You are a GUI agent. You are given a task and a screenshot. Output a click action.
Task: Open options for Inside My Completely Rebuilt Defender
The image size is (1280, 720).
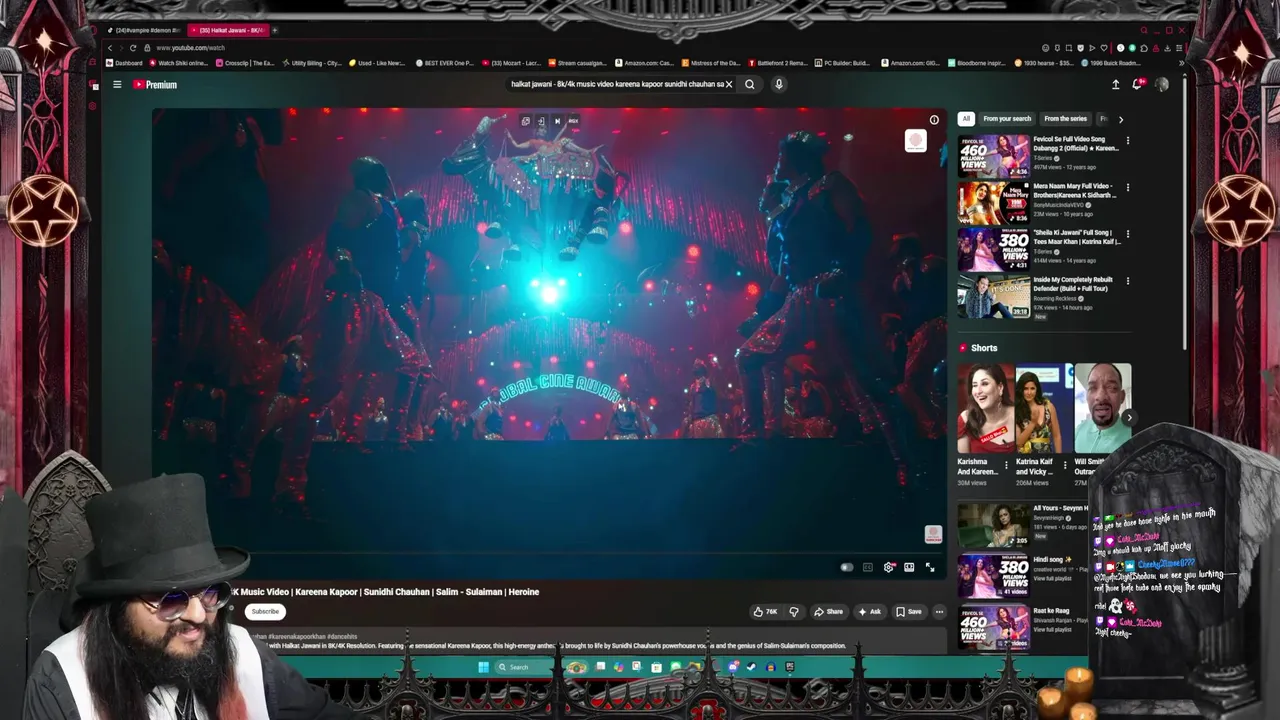click(1127, 281)
